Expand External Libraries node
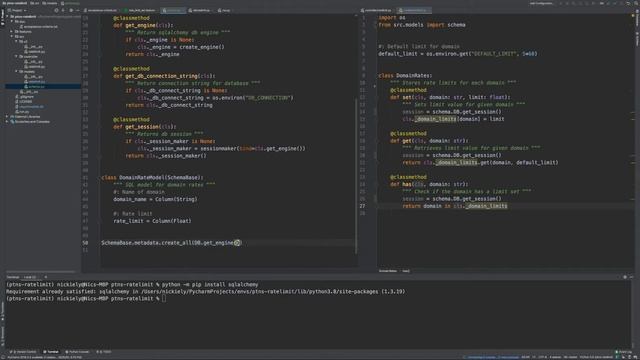This screenshot has height=360, width=640. pyautogui.click(x=7, y=117)
